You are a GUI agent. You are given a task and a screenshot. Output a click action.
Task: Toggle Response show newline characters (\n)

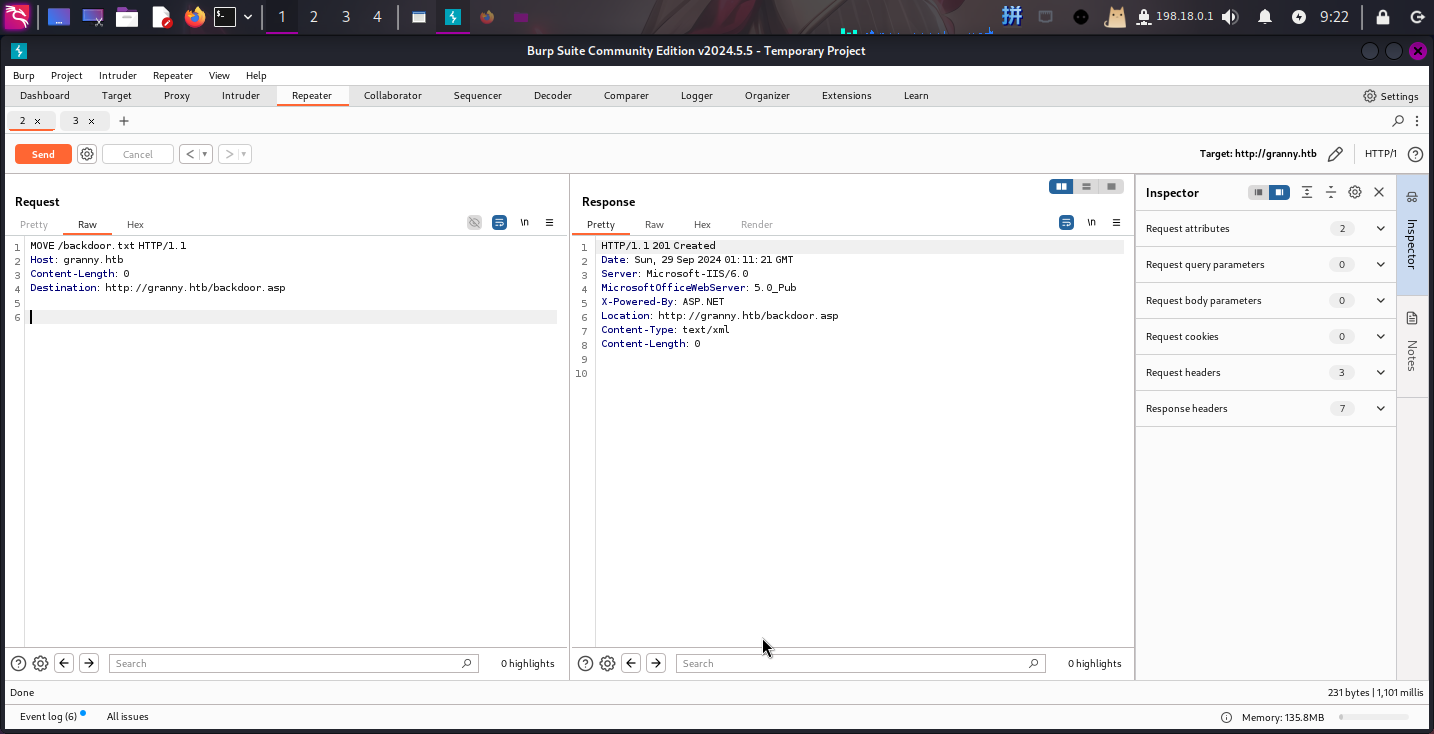click(x=1091, y=223)
